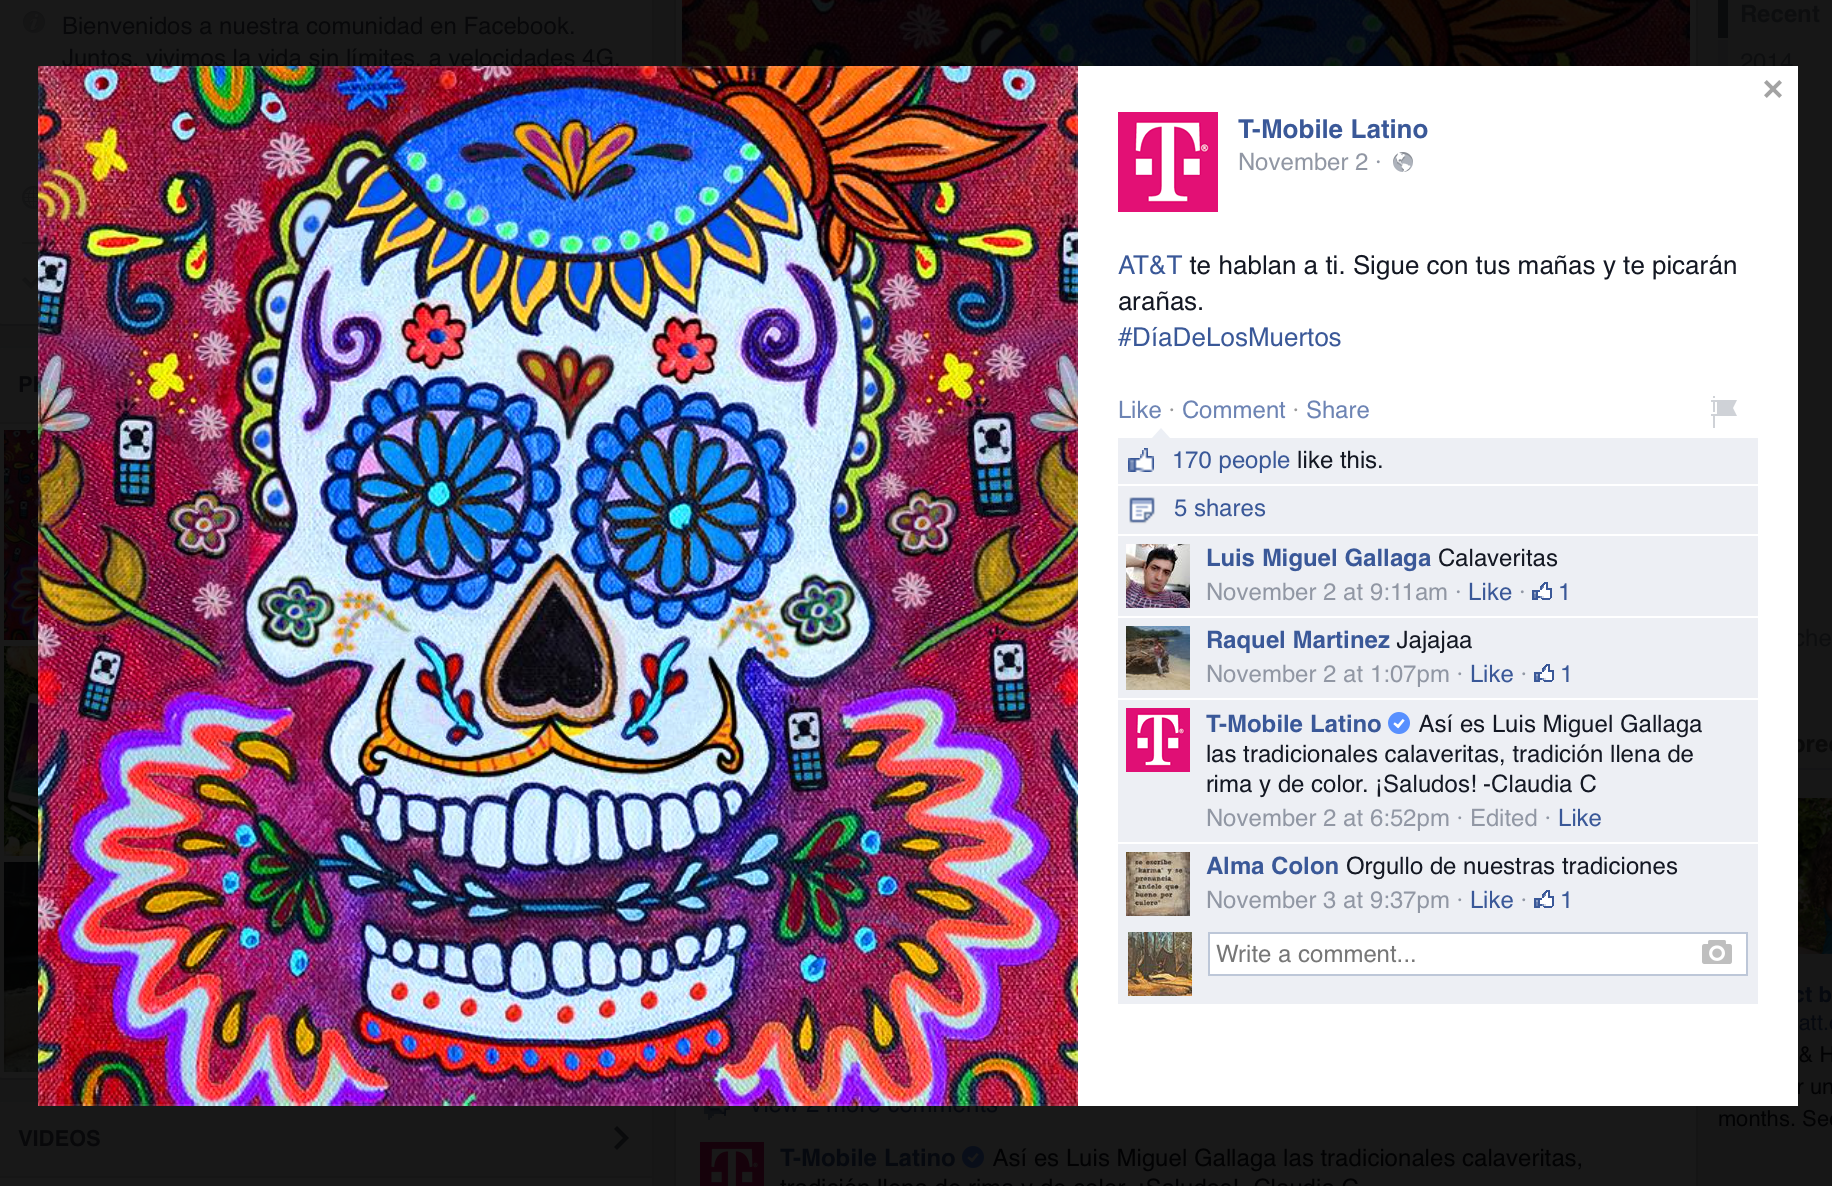The image size is (1832, 1186).
Task: Open Luis Miguel Gallaga's profile name
Action: pos(1318,558)
